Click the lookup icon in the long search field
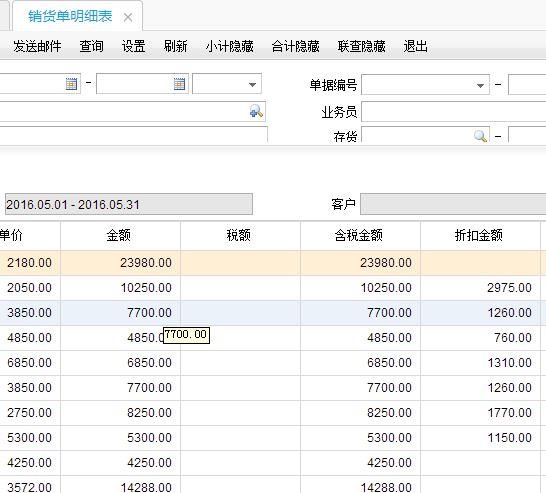The height and width of the screenshot is (493, 546). pyautogui.click(x=256, y=112)
